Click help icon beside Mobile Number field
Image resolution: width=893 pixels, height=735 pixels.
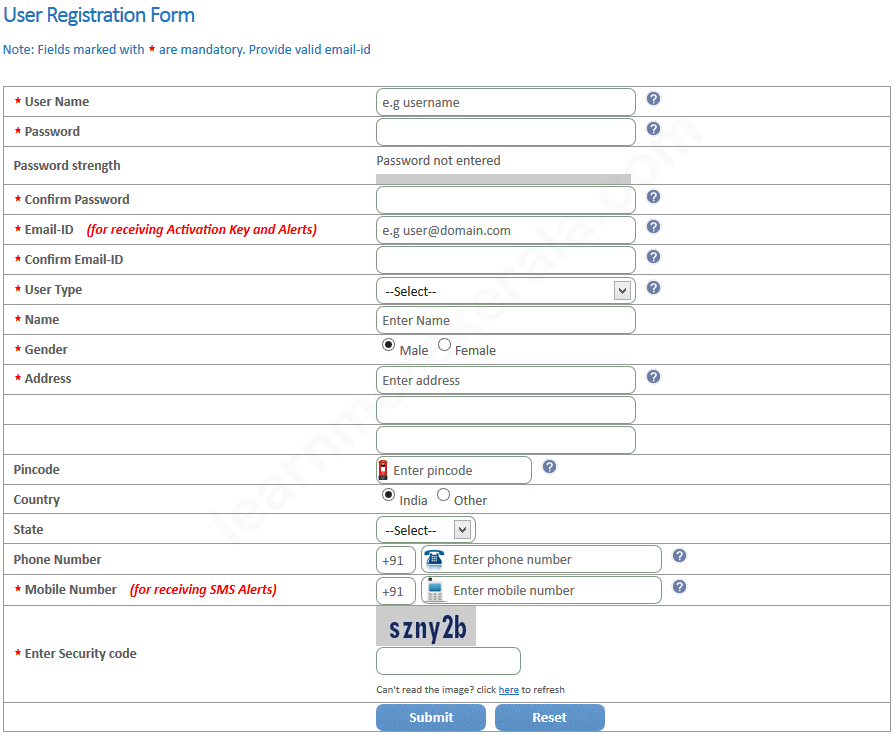pos(679,587)
